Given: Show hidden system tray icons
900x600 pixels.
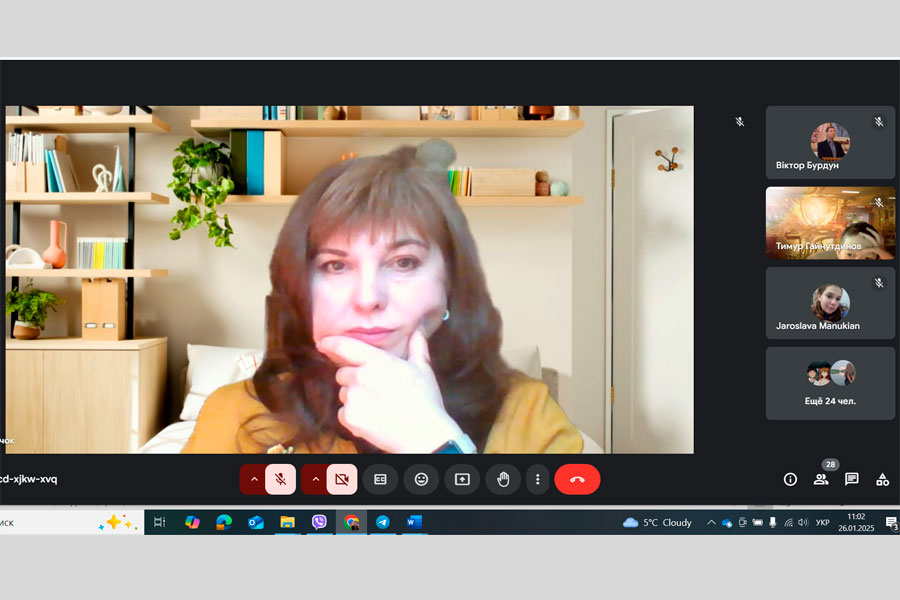Looking at the screenshot, I should click(x=711, y=522).
